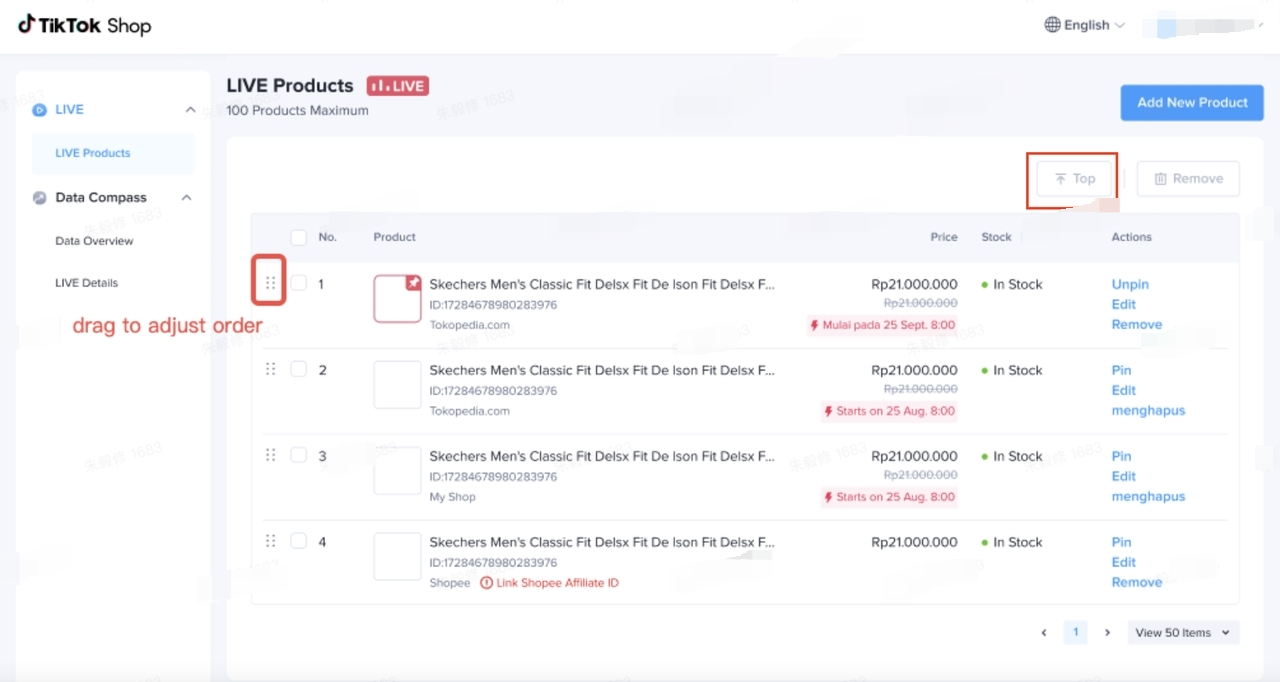Open Data Overview in the sidebar

click(94, 241)
